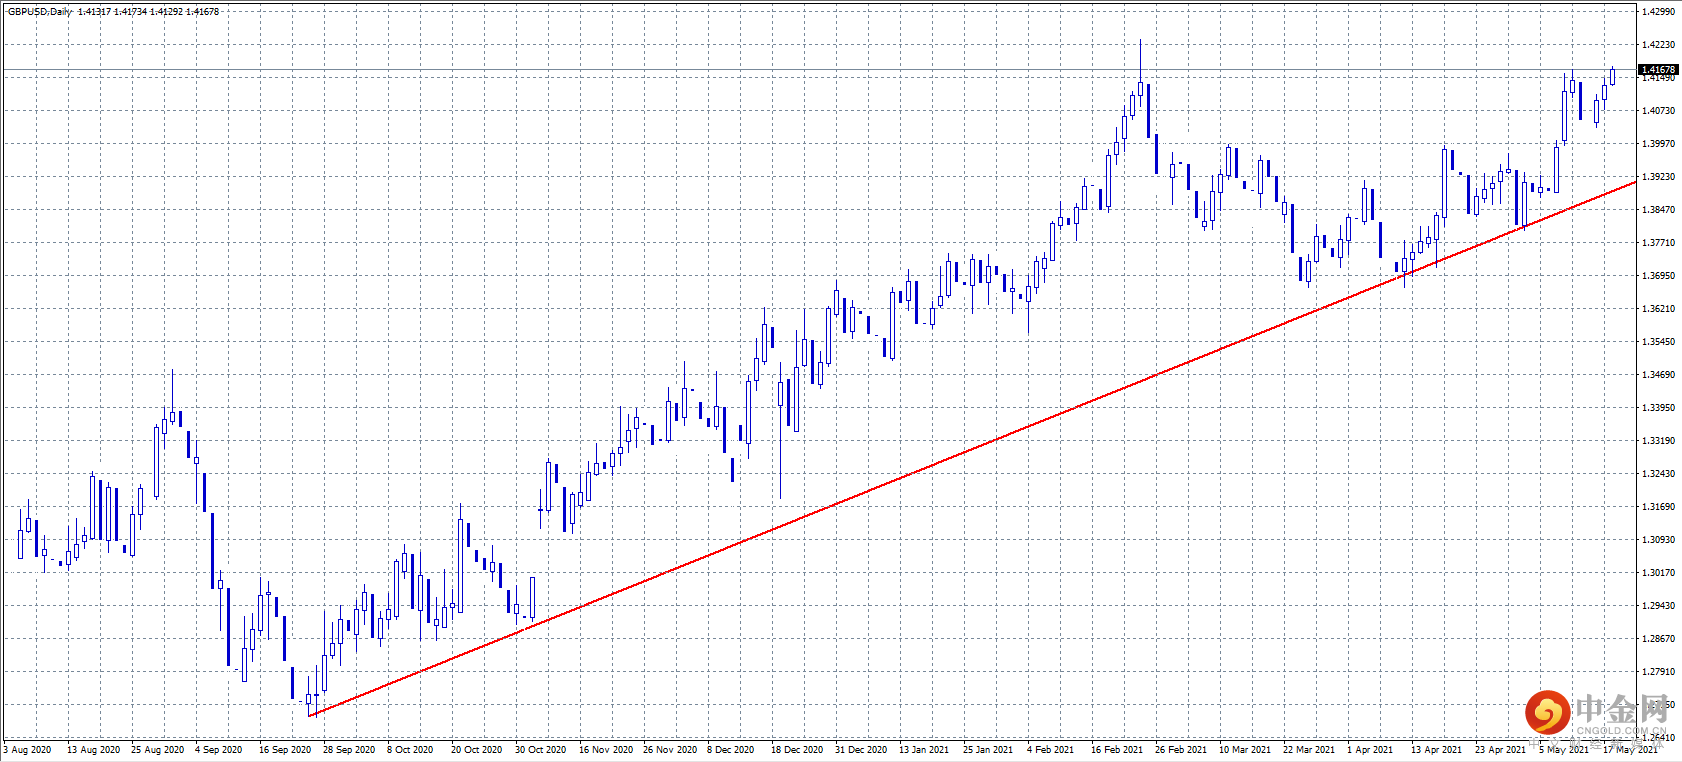Click the 18 Dec 2020 date label
The width and height of the screenshot is (1682, 762).
pyautogui.click(x=797, y=750)
